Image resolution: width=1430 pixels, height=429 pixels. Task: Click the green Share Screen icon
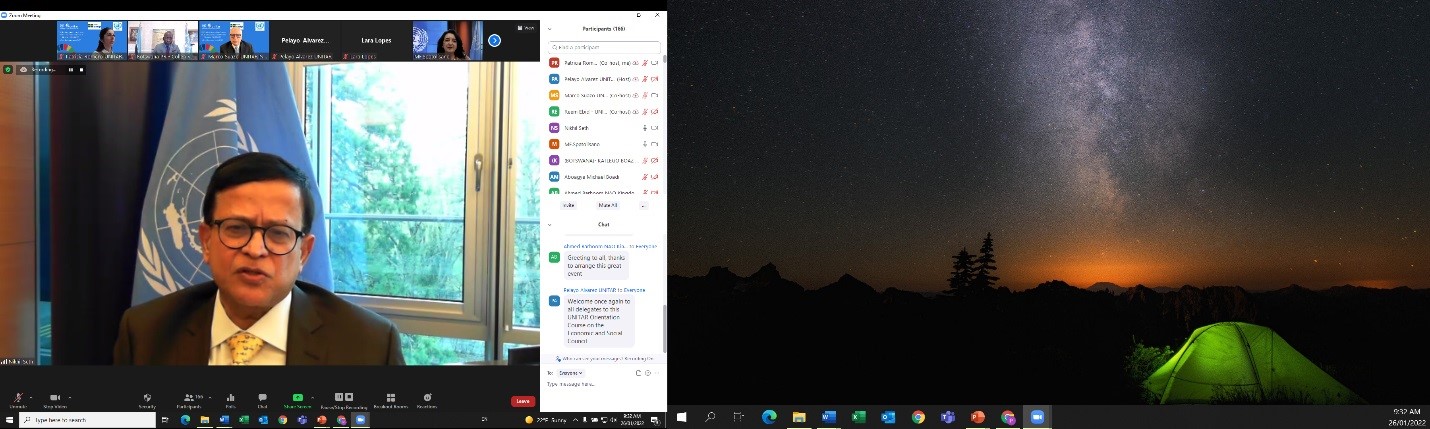click(x=297, y=399)
